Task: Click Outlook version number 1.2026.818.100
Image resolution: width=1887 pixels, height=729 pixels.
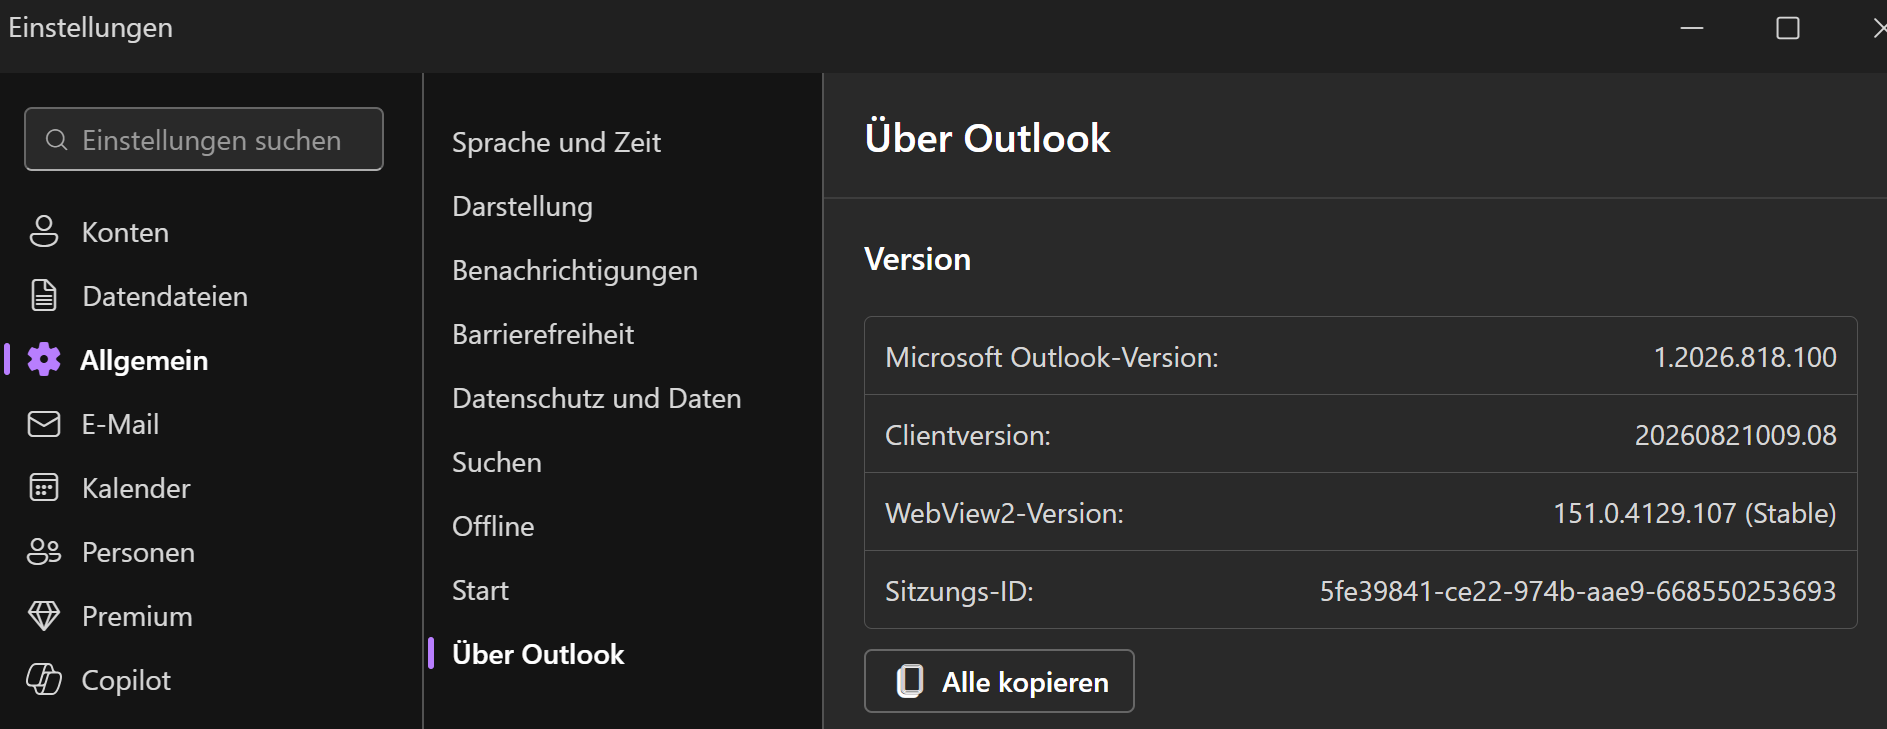Action: tap(1745, 357)
